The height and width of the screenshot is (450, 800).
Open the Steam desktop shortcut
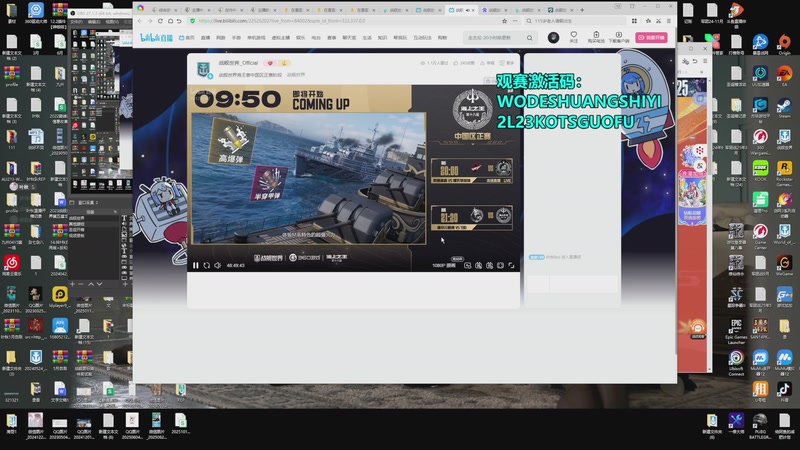point(784,108)
